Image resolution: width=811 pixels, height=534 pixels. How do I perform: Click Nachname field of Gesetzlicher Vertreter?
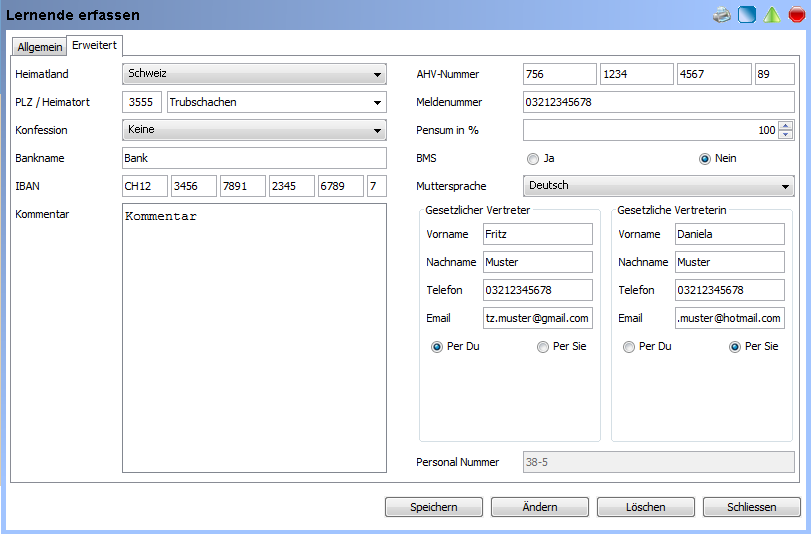click(x=538, y=262)
